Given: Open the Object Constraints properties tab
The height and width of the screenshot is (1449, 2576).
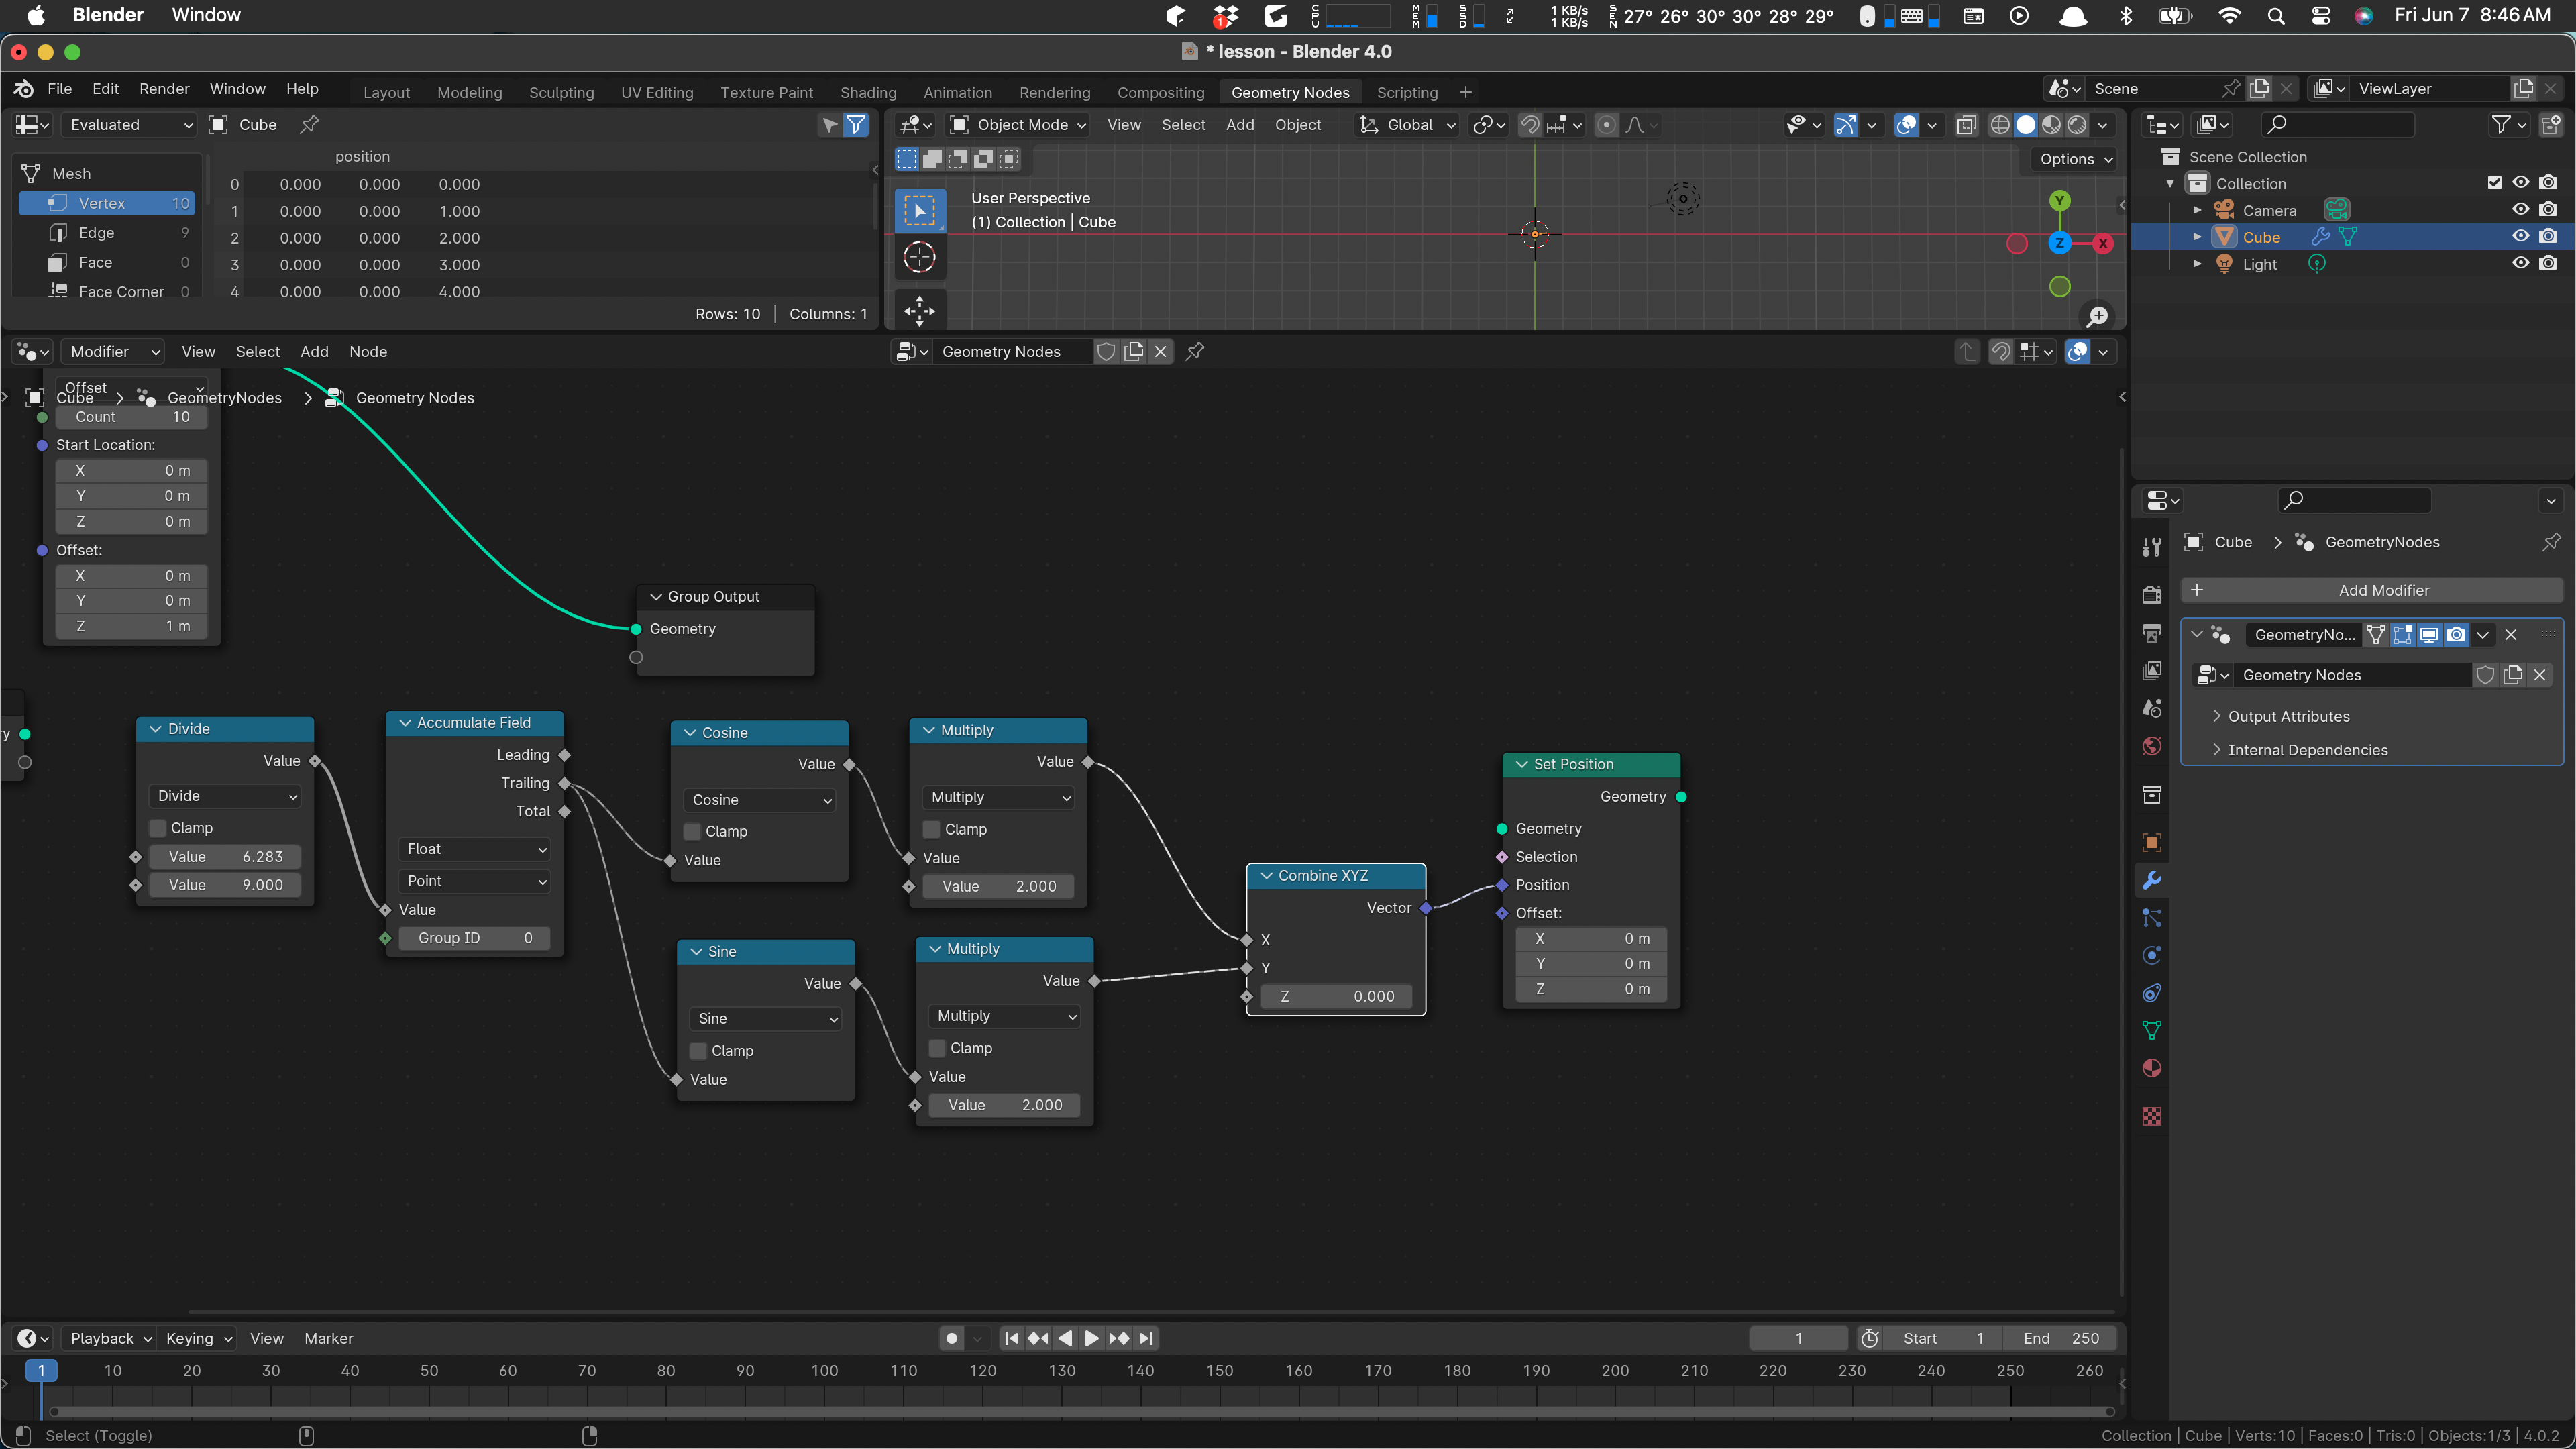Looking at the screenshot, I should (x=2152, y=993).
